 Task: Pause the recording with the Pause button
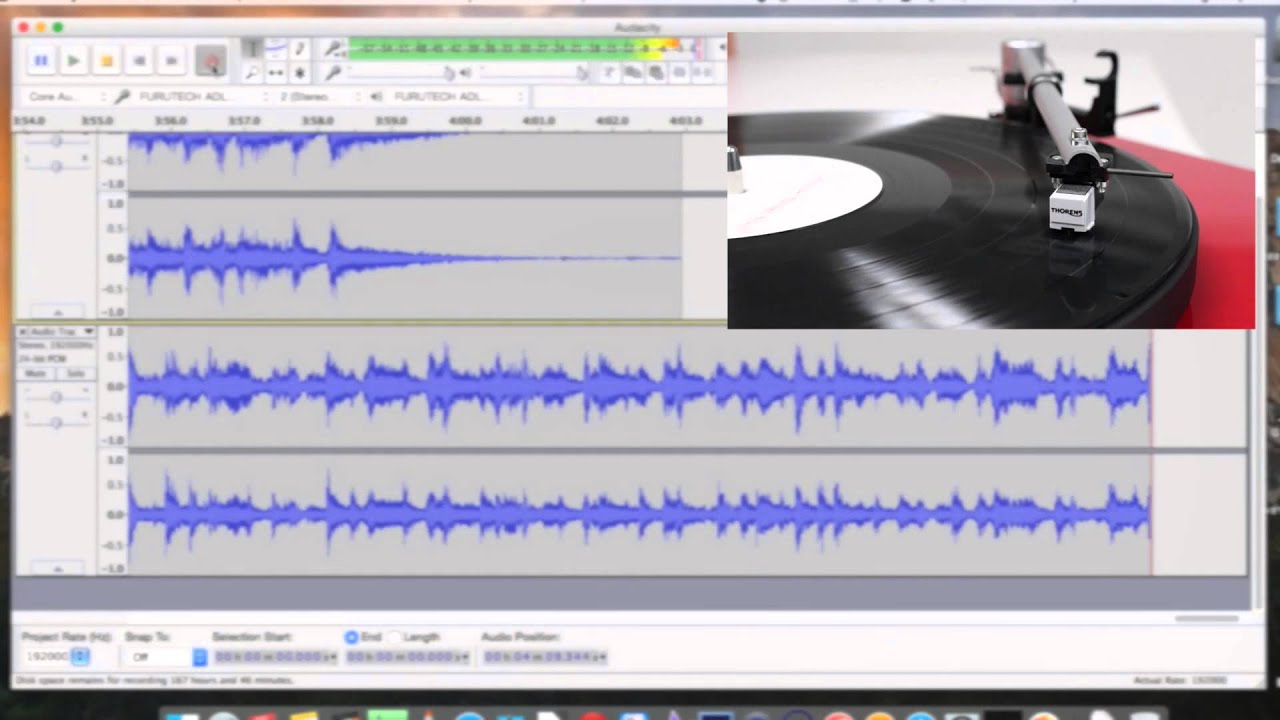pyautogui.click(x=41, y=61)
